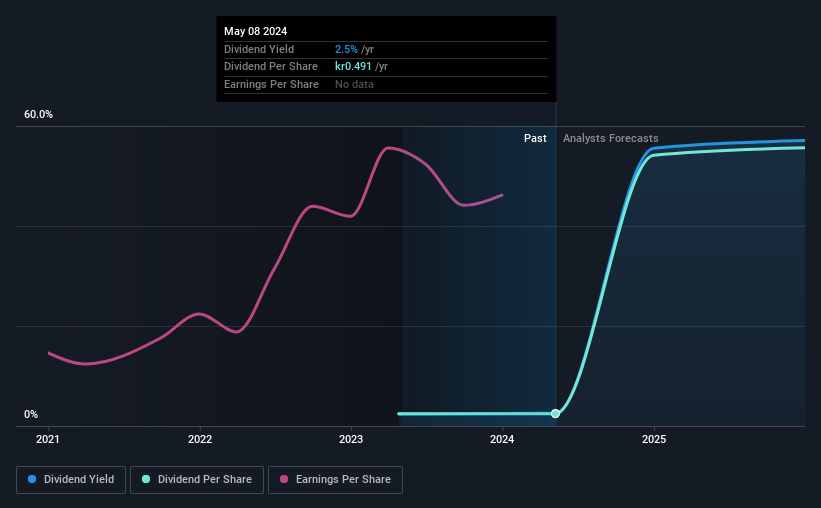Screen dimensions: 821x508
Task: Click the 2021 x-axis label
Action: 48,439
